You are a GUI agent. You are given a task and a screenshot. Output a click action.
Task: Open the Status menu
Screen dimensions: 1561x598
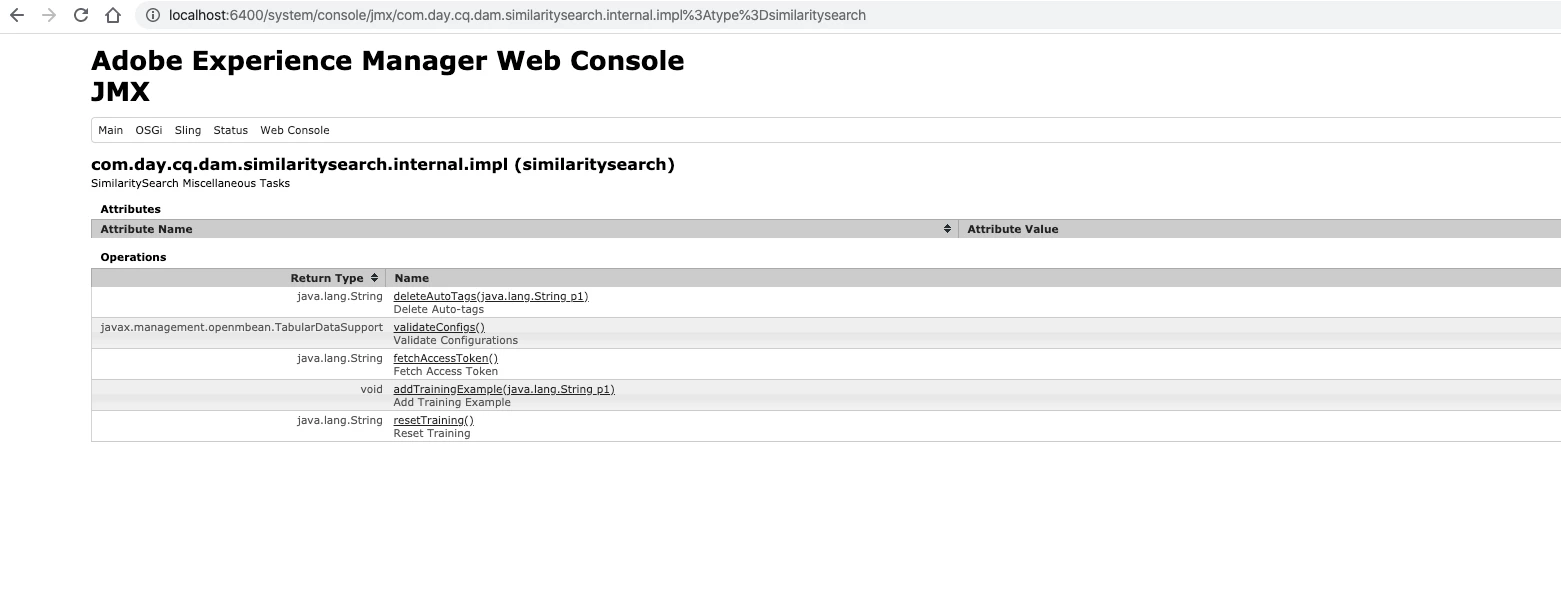230,130
